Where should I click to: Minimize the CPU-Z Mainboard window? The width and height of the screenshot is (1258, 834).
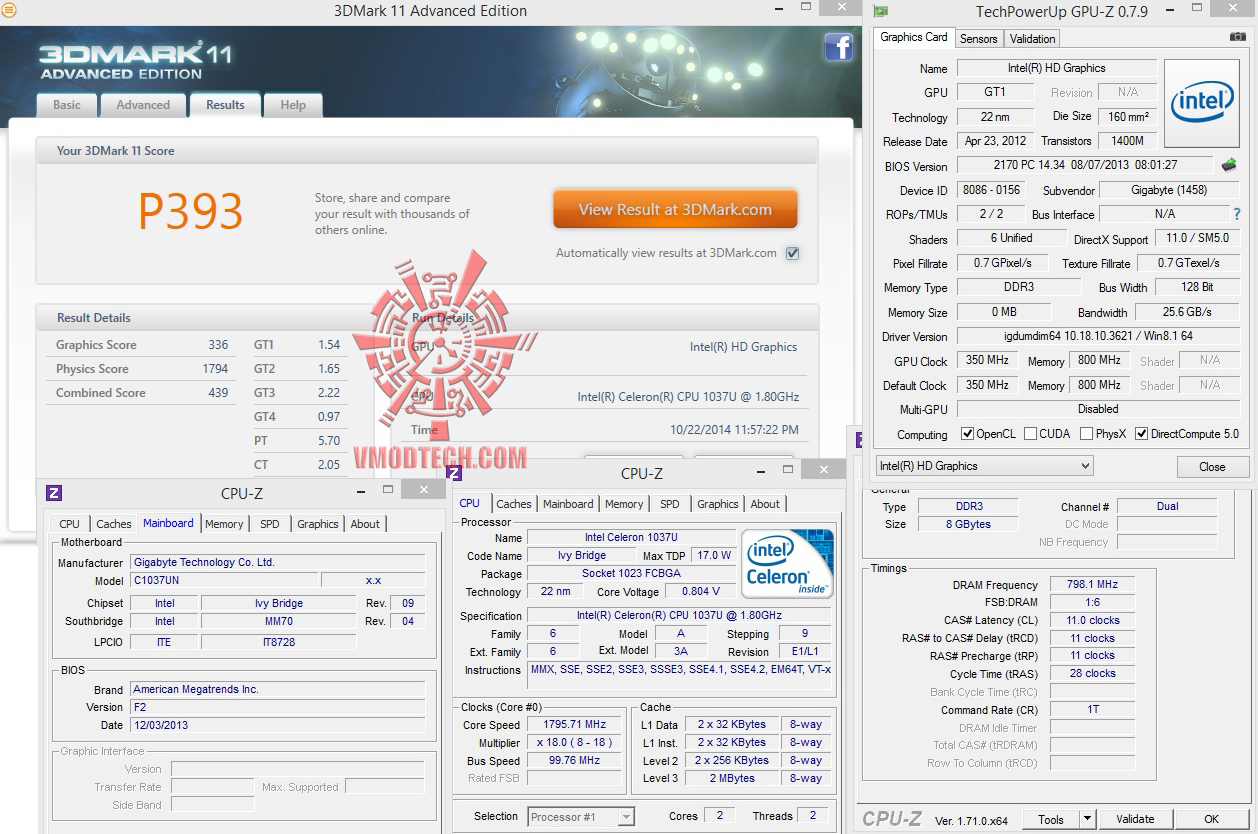tap(360, 490)
